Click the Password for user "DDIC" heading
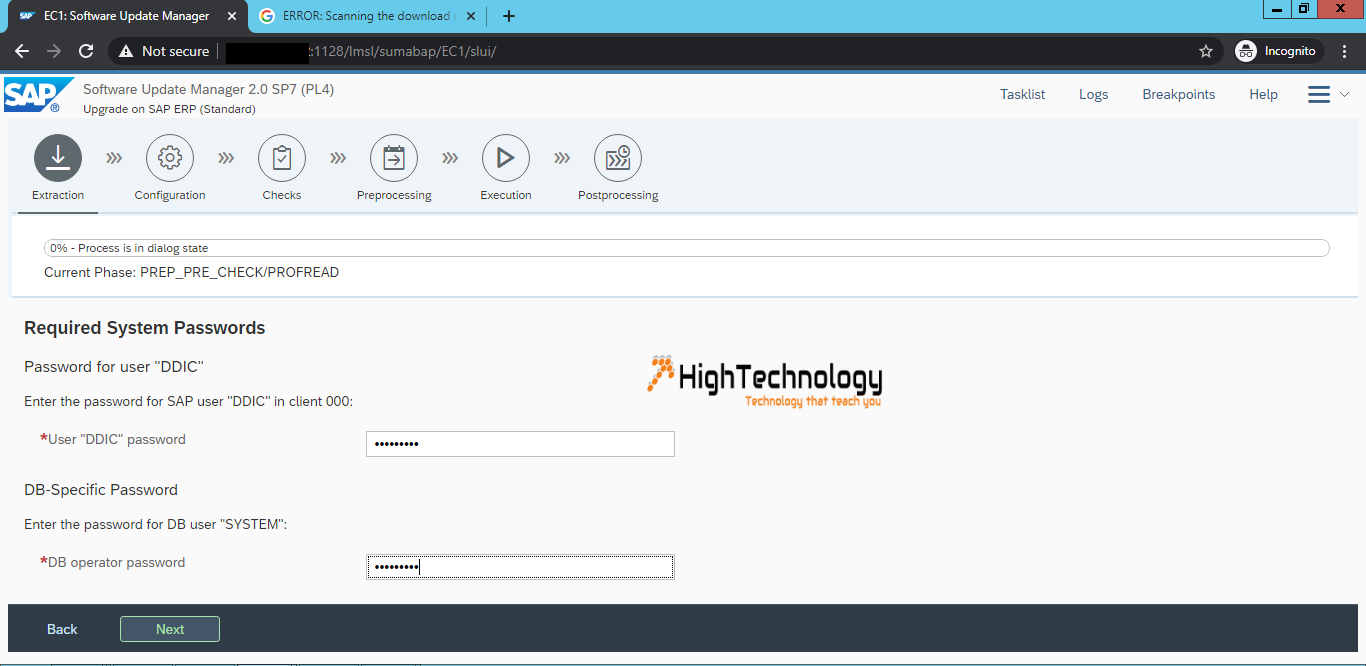Screen dimensions: 1366x666 click(114, 367)
